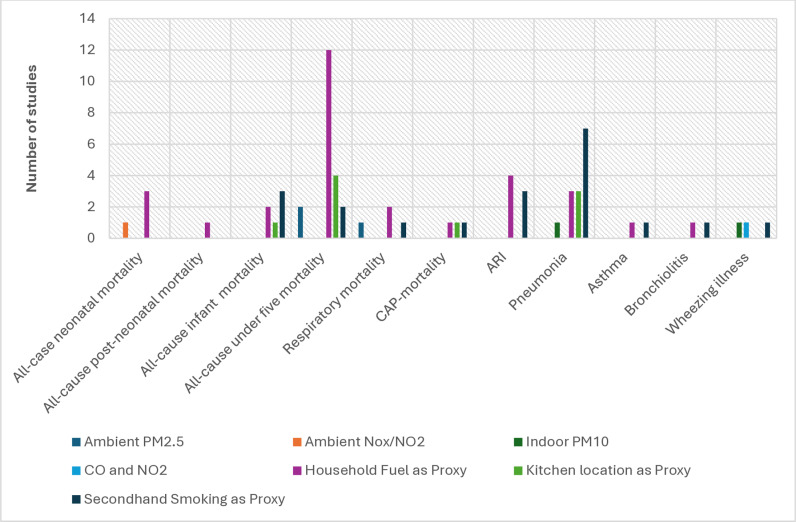Select the purple bar for Asthma
Viewport: 796px width, 522px height.
coord(632,230)
